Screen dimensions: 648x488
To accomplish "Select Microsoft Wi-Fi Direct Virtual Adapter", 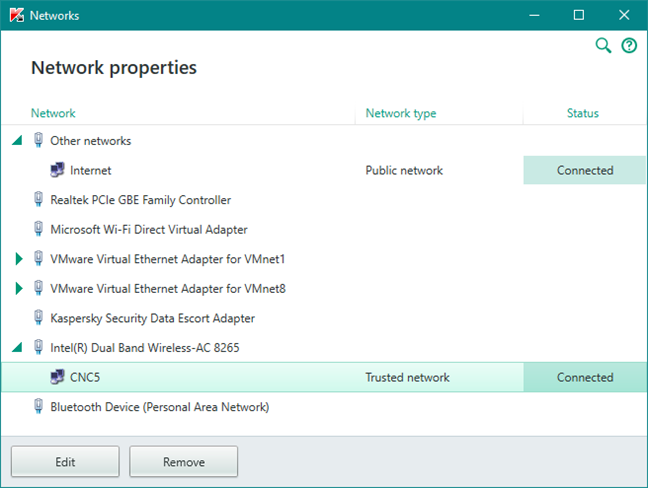I will tap(149, 229).
